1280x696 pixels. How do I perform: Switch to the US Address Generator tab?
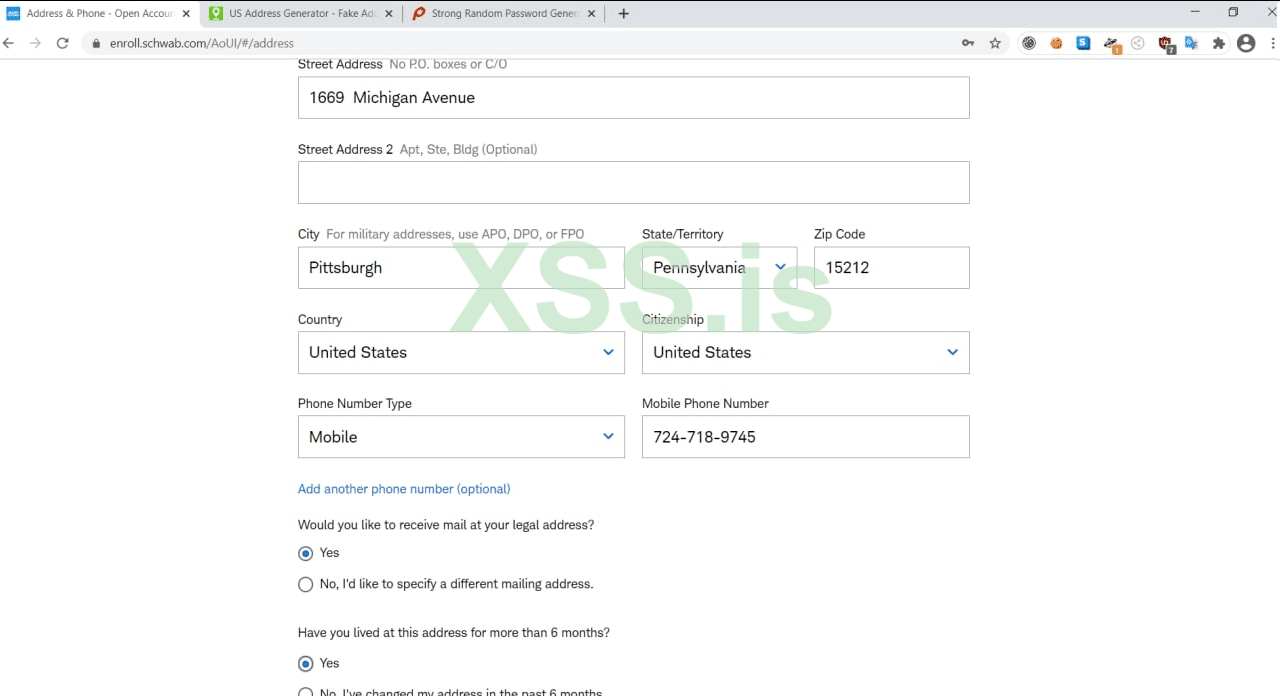pyautogui.click(x=302, y=14)
